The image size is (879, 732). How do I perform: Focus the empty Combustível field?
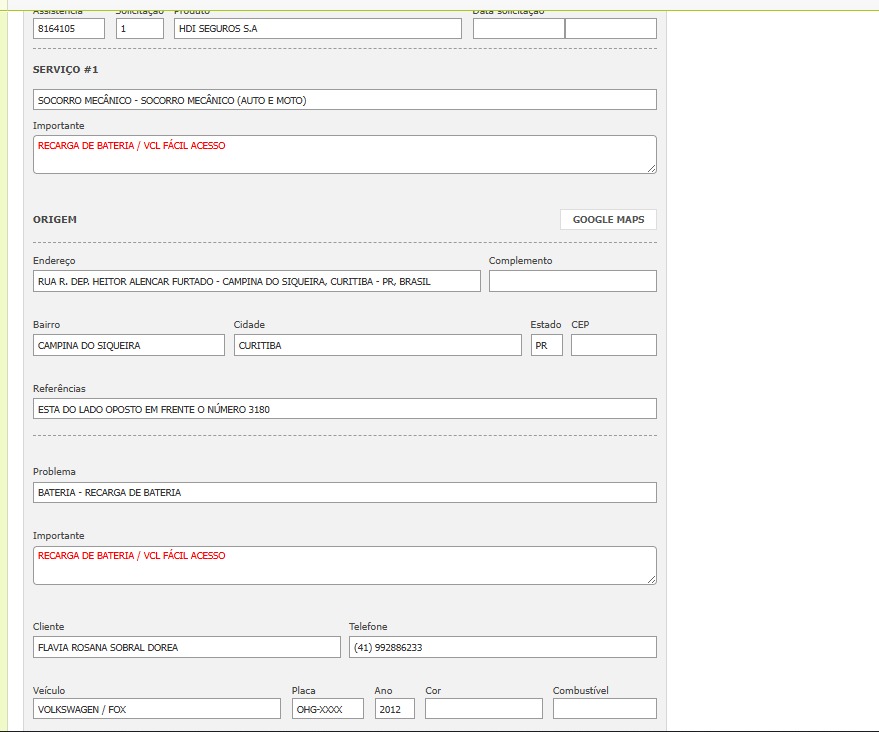604,709
